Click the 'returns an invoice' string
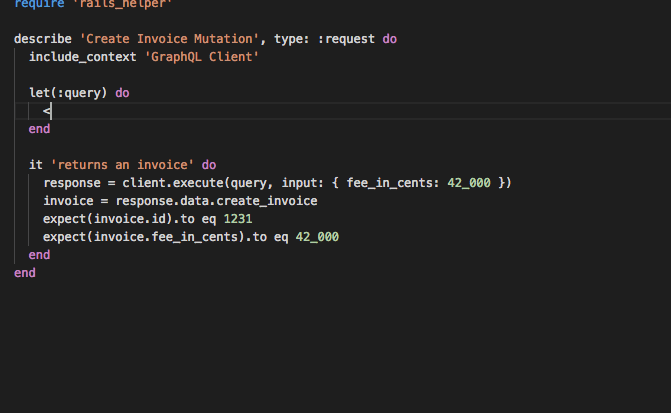Screen dimensions: 671x413 [122, 165]
